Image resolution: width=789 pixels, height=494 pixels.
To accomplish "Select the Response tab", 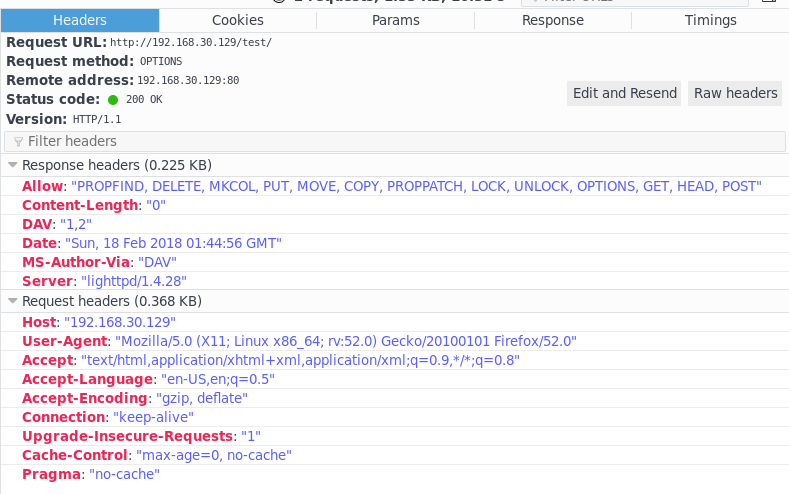I will [x=552, y=20].
